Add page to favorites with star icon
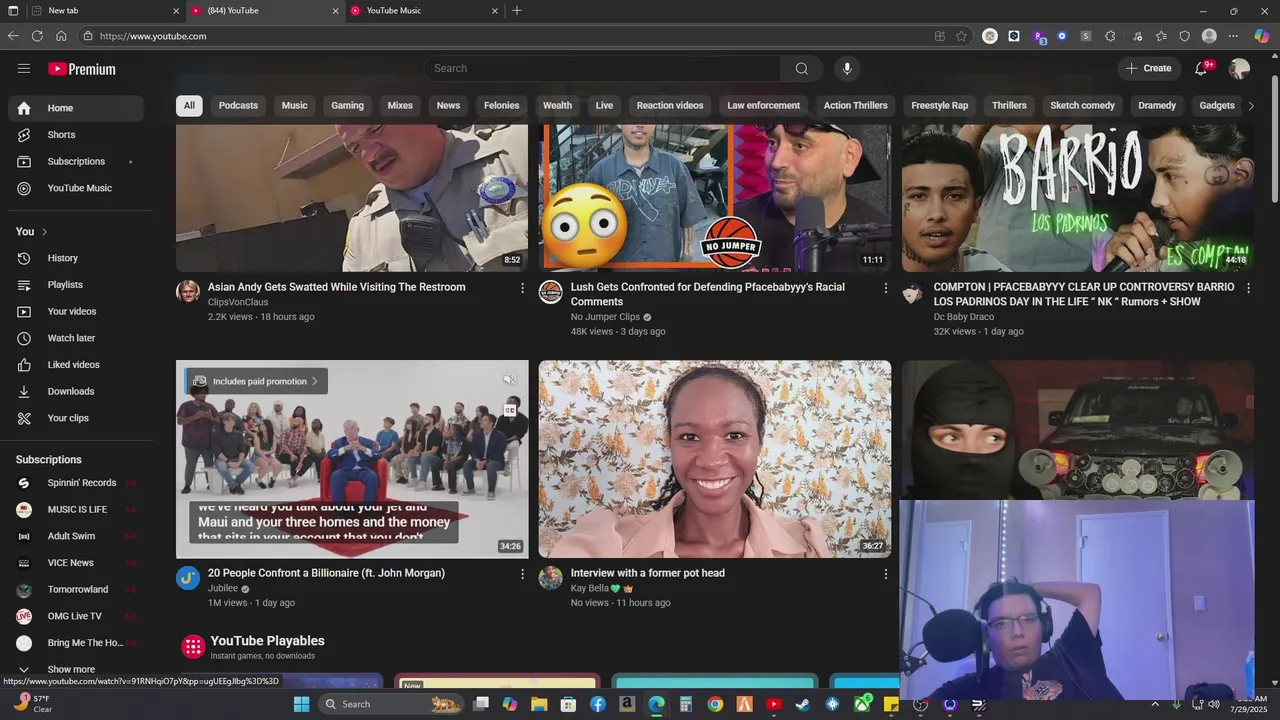Image resolution: width=1280 pixels, height=720 pixels. pos(961,36)
